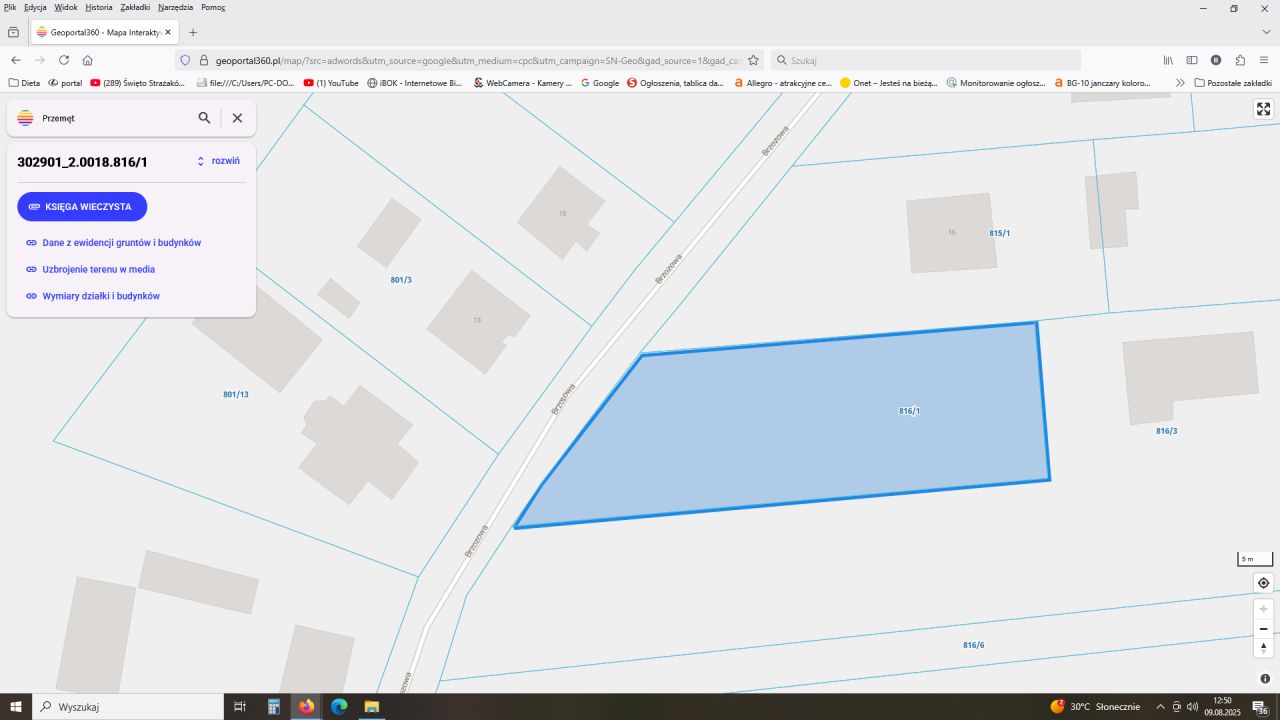Viewport: 1280px width, 720px height.
Task: Zoom in on the map
Action: pyautogui.click(x=1263, y=609)
